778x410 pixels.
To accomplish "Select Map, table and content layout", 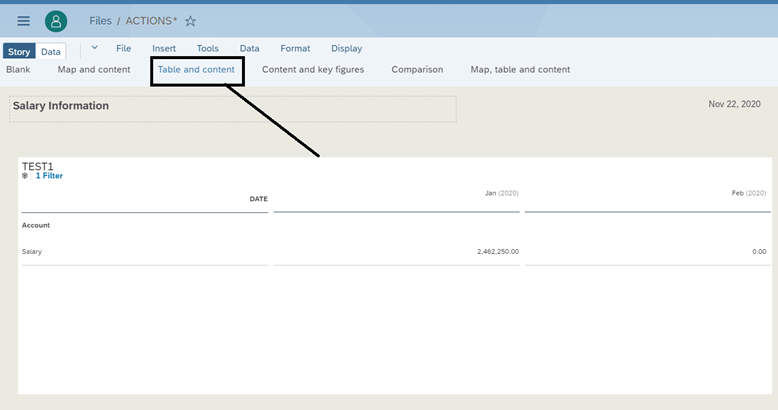I will coord(520,69).
